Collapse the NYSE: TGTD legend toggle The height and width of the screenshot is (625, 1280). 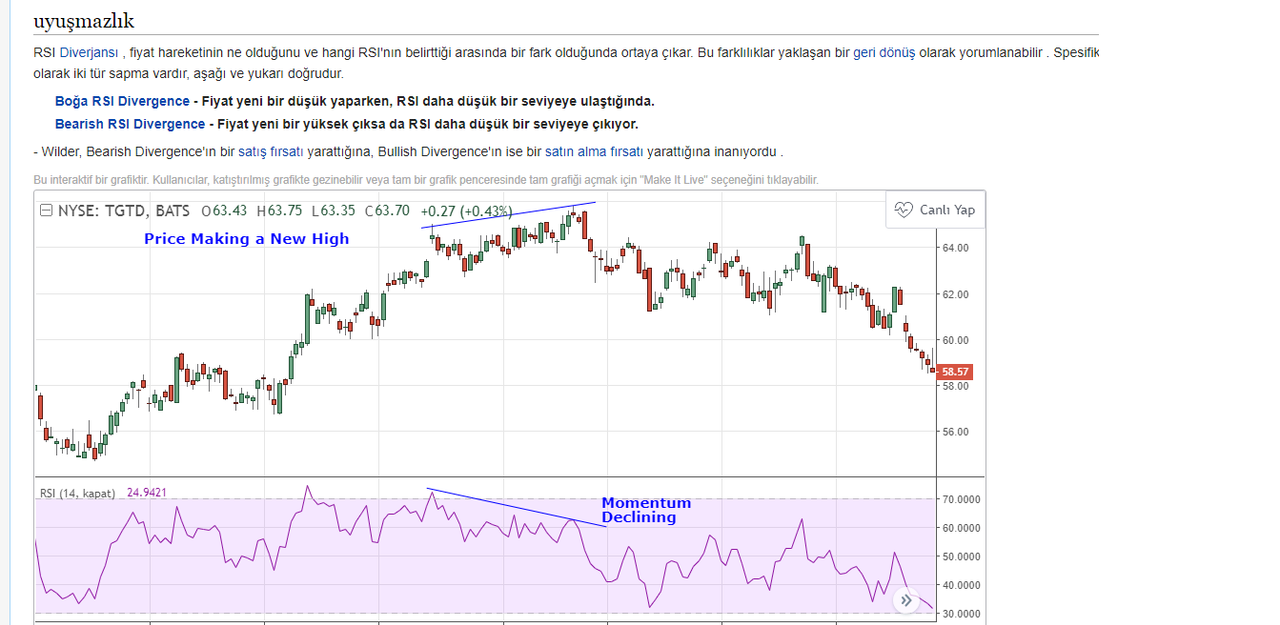click(x=46, y=211)
